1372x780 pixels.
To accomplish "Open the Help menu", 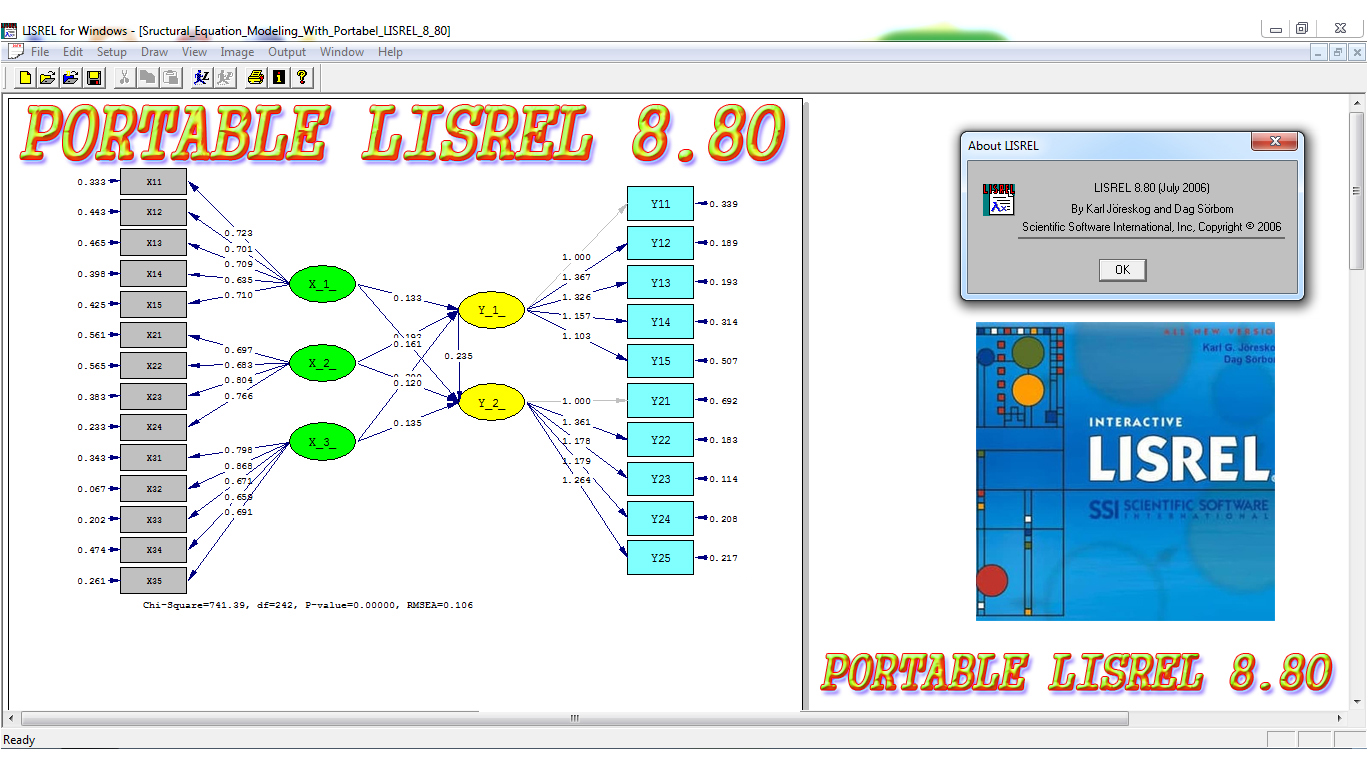I will [390, 52].
